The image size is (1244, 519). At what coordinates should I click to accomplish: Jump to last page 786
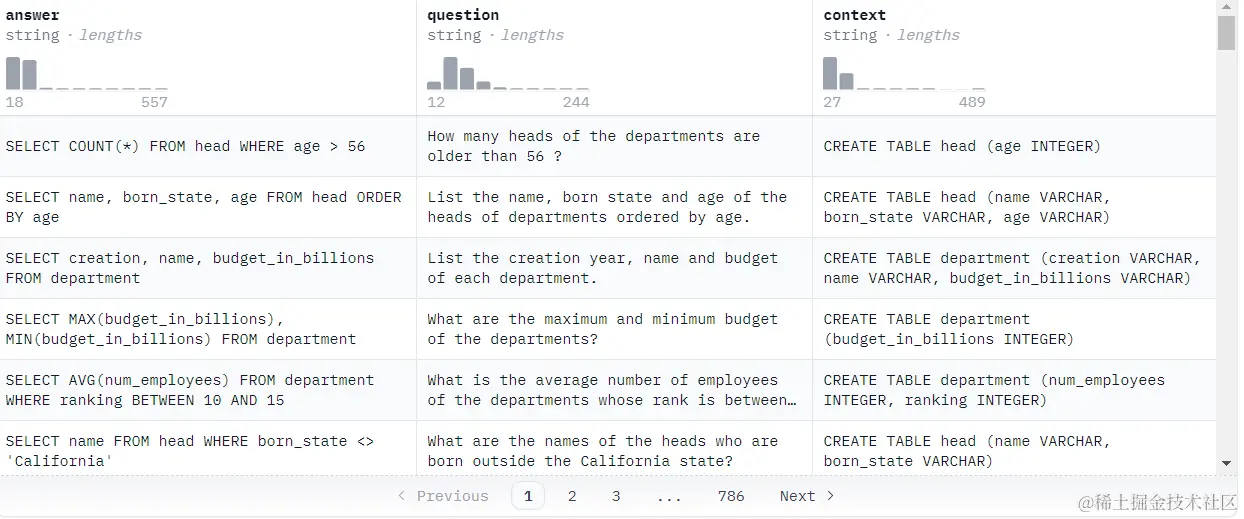click(x=731, y=496)
